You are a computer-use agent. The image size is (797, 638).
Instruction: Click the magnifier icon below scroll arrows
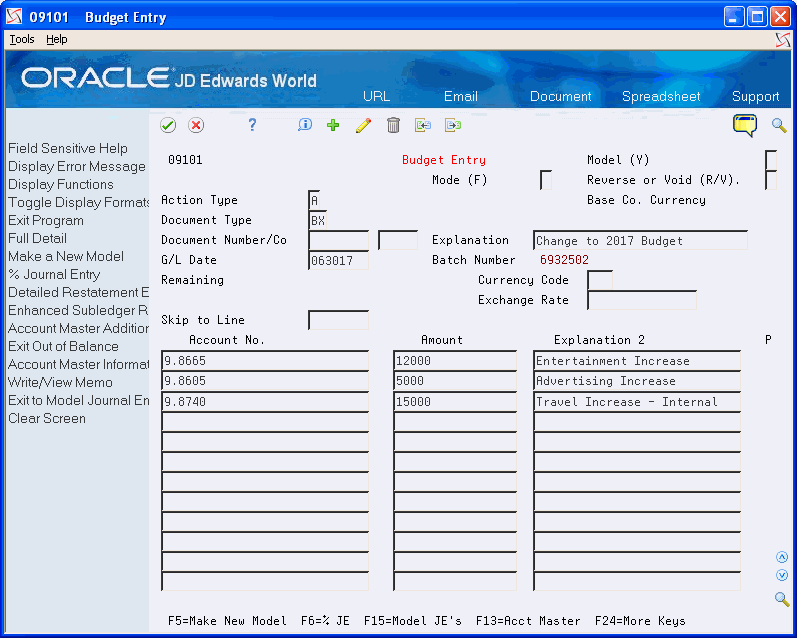(x=782, y=599)
